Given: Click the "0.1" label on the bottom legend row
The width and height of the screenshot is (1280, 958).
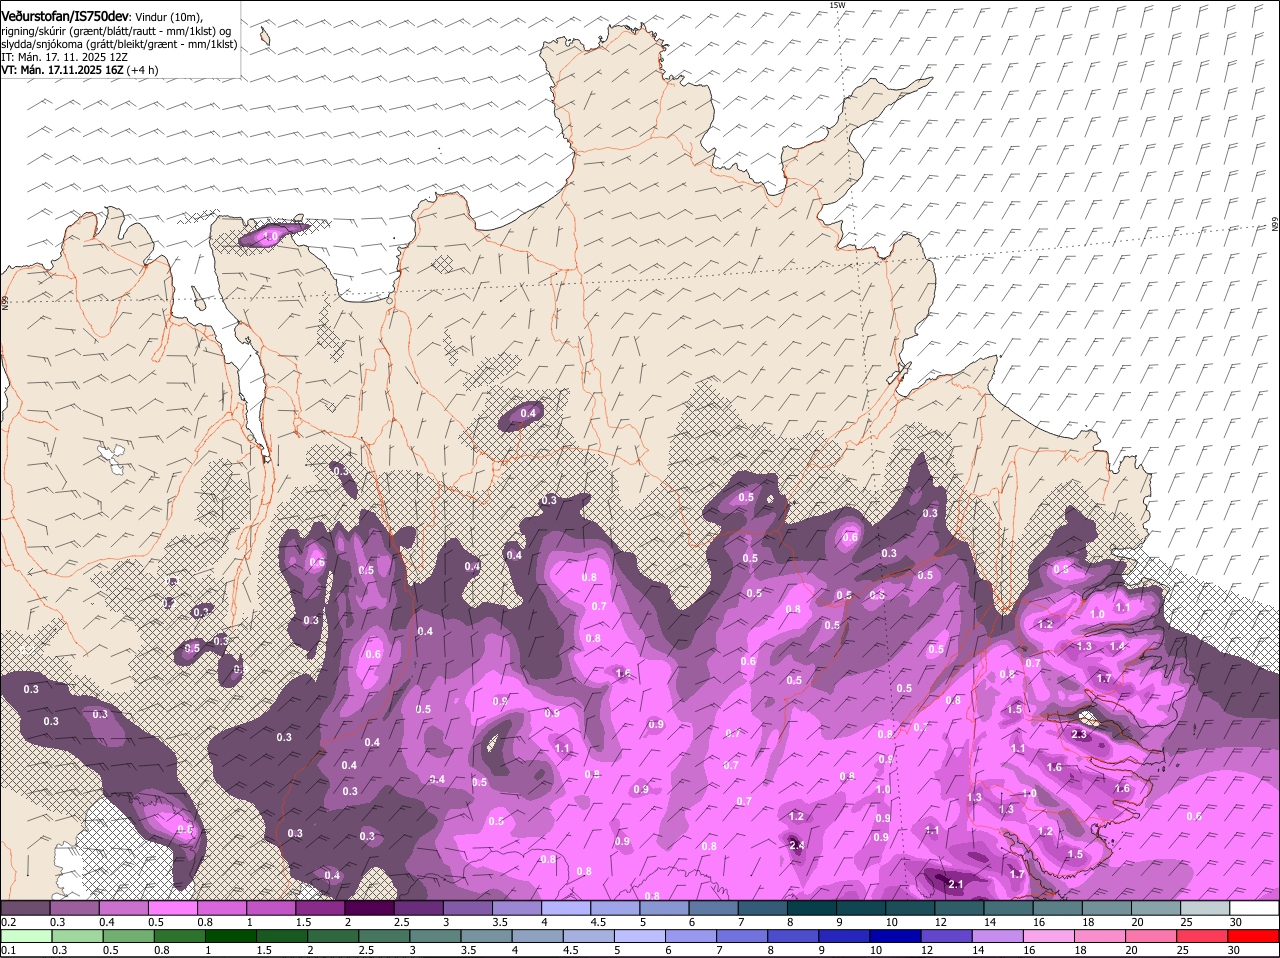Looking at the screenshot, I should pos(8,950).
